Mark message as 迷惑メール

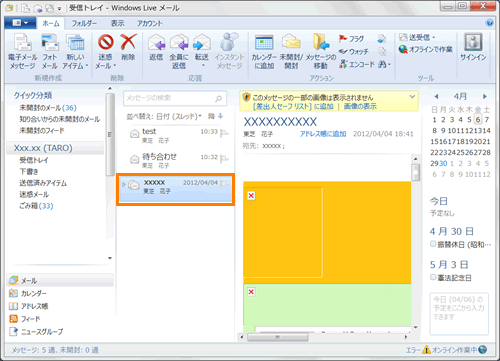[x=105, y=52]
